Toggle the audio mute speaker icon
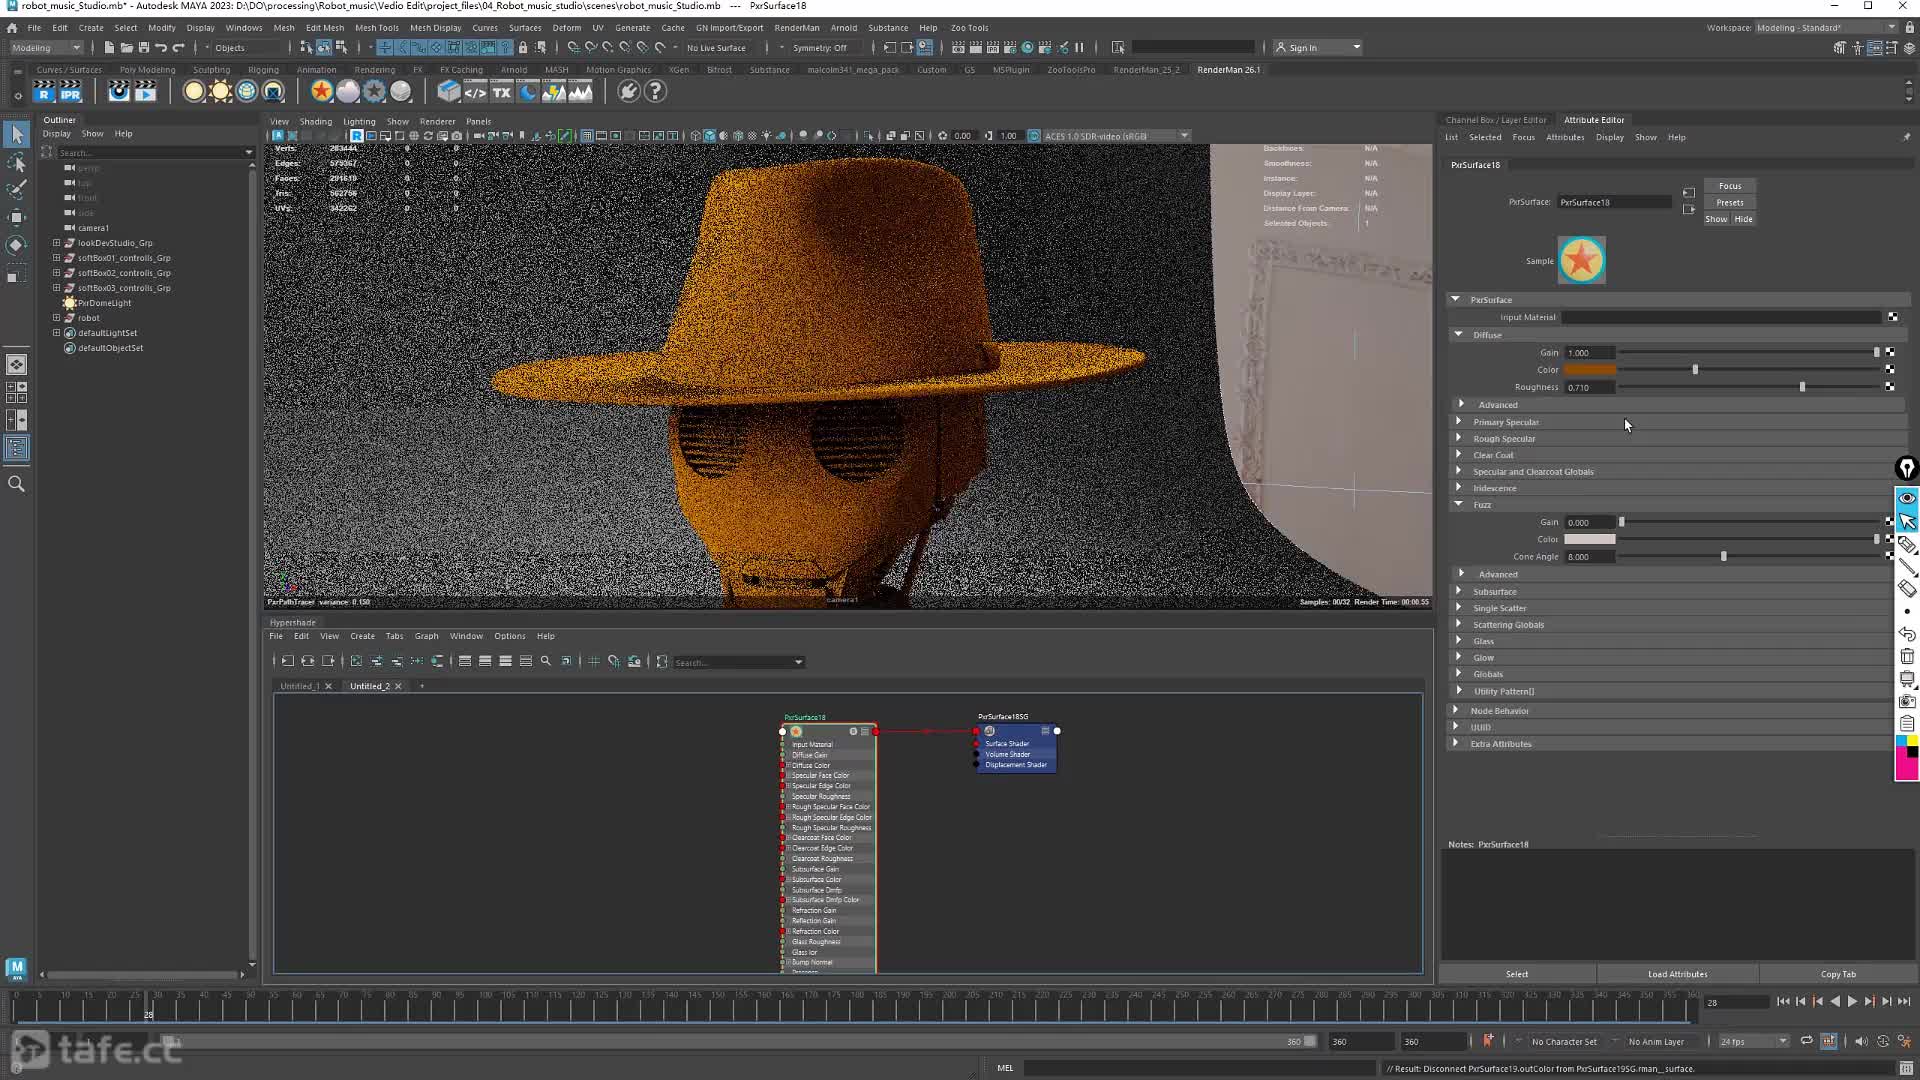 point(1860,1041)
